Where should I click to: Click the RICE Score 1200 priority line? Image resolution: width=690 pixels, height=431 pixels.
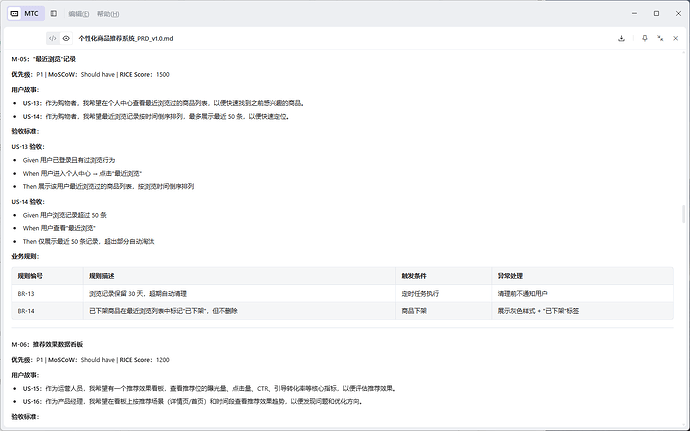[90, 360]
